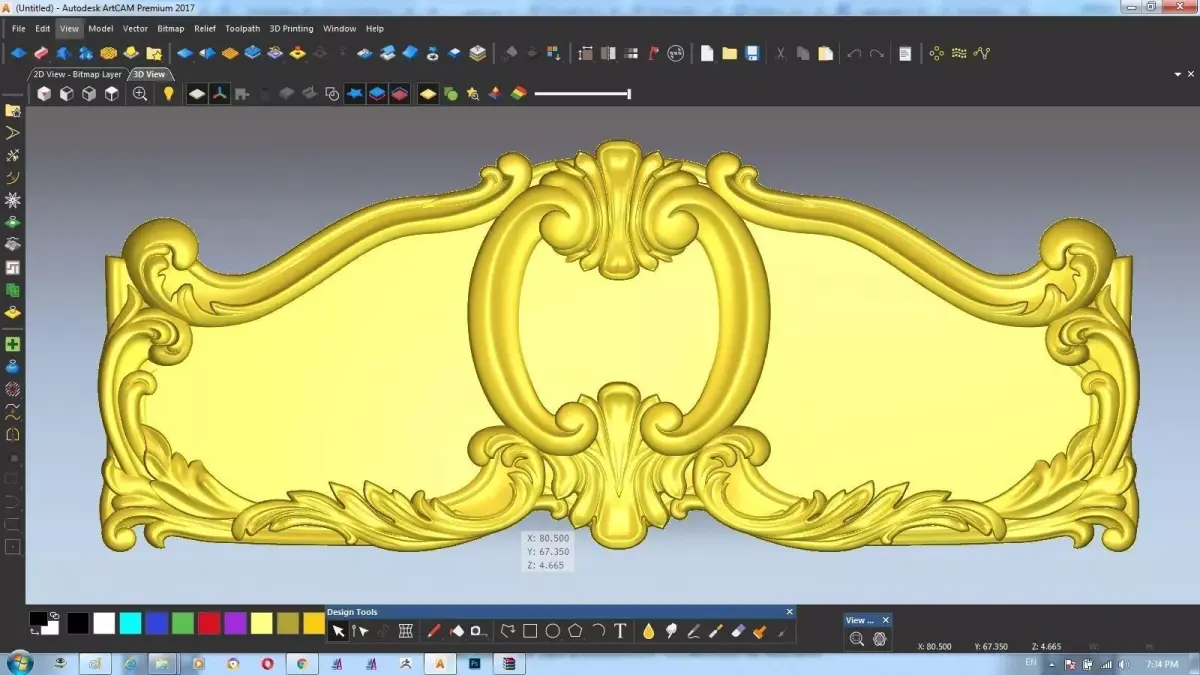This screenshot has height=675, width=1200.
Task: Close the floating View panel
Action: point(885,620)
